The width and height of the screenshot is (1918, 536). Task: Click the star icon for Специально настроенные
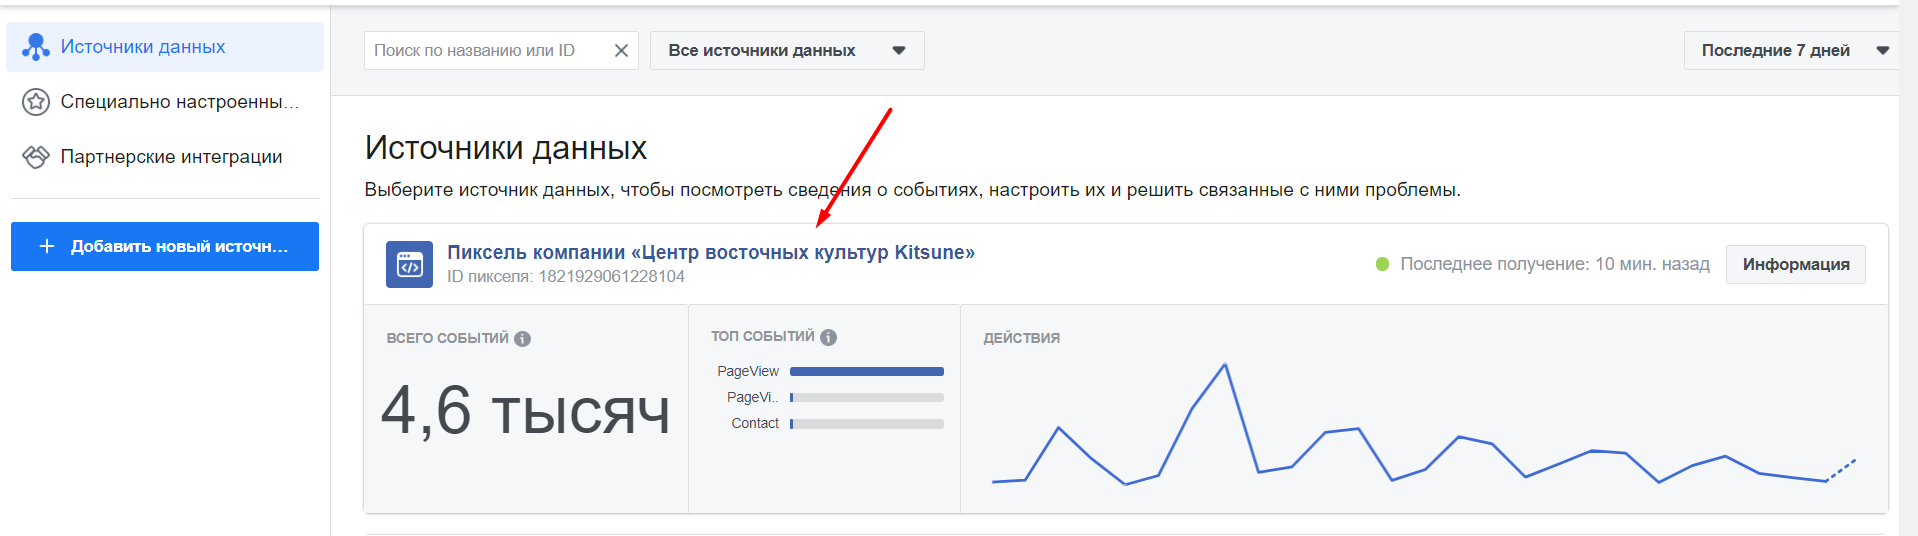36,102
